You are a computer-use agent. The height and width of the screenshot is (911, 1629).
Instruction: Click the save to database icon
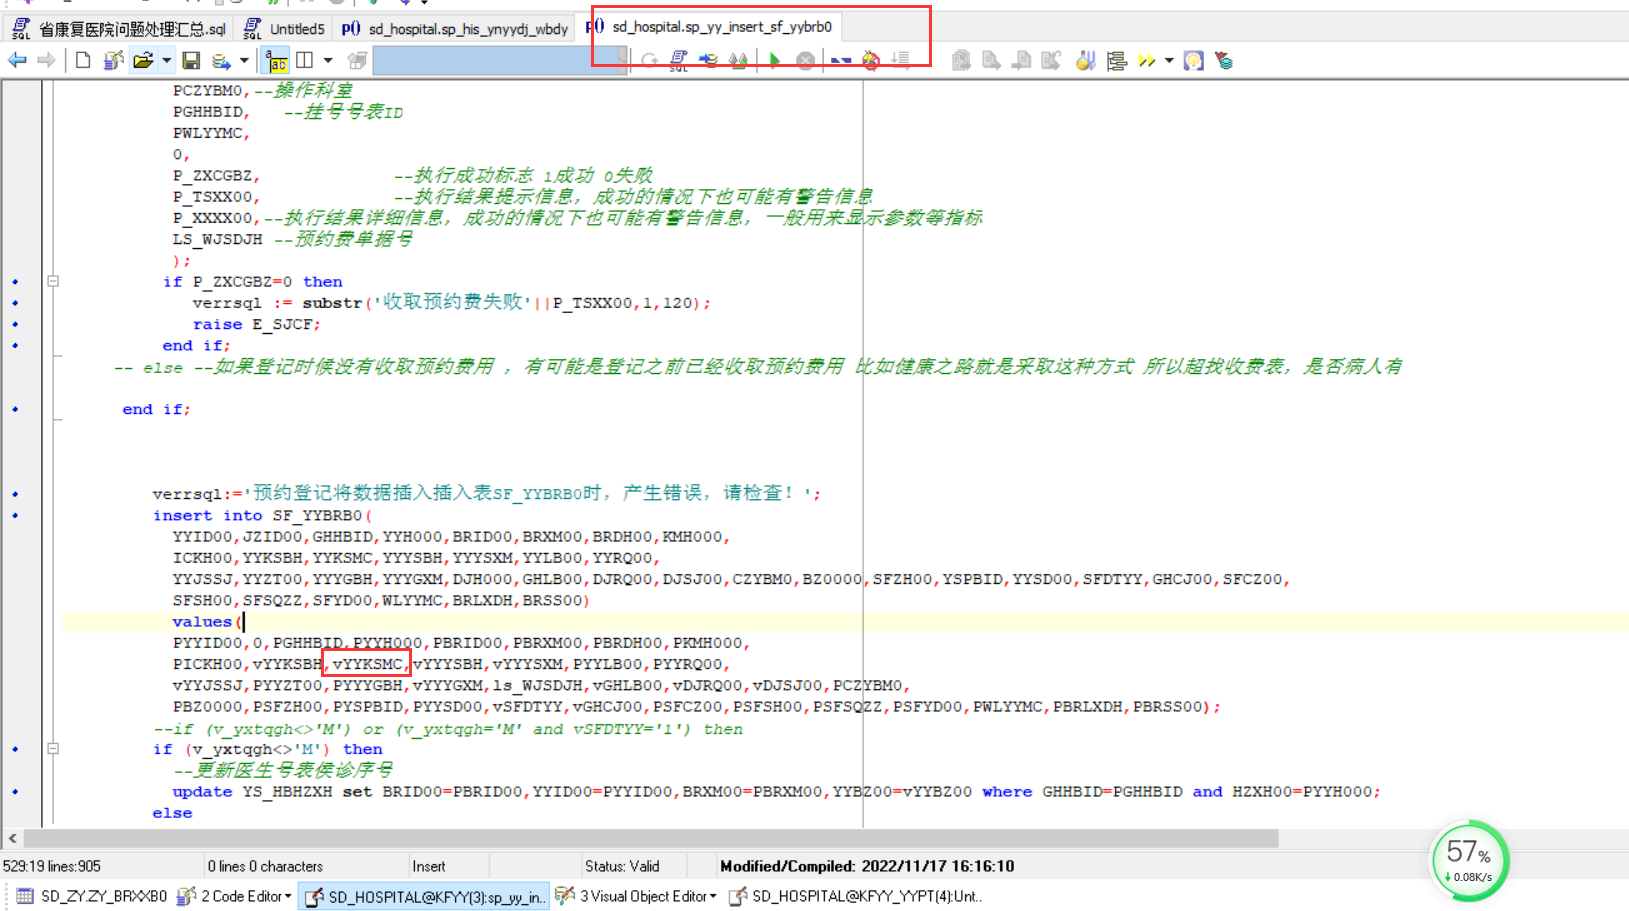tap(221, 61)
